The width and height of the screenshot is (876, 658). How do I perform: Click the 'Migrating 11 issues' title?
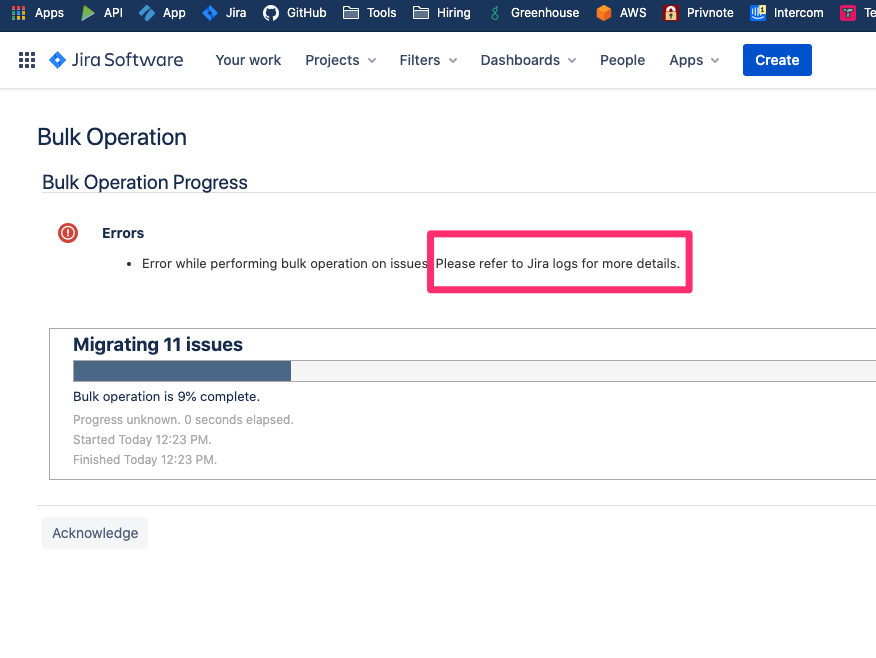158,345
